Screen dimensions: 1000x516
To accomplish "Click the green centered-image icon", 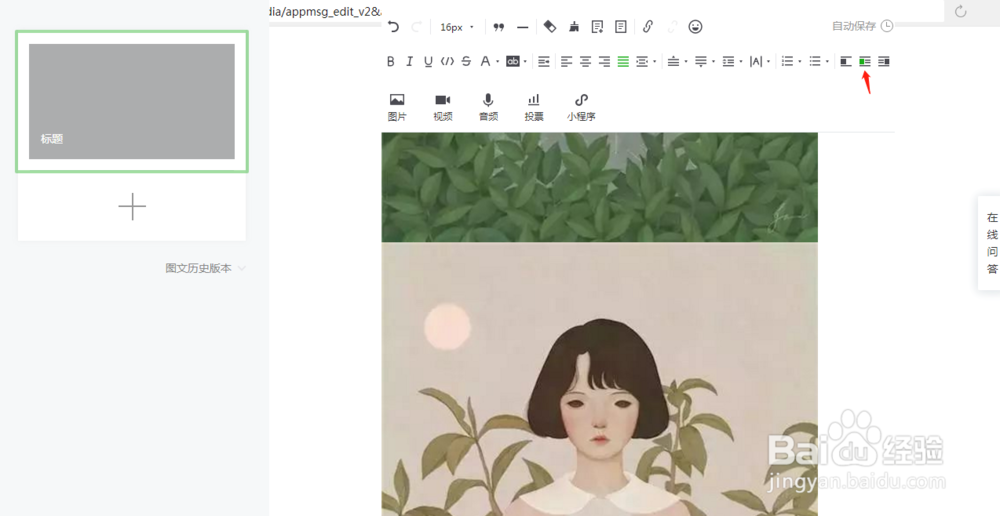I will tap(865, 61).
